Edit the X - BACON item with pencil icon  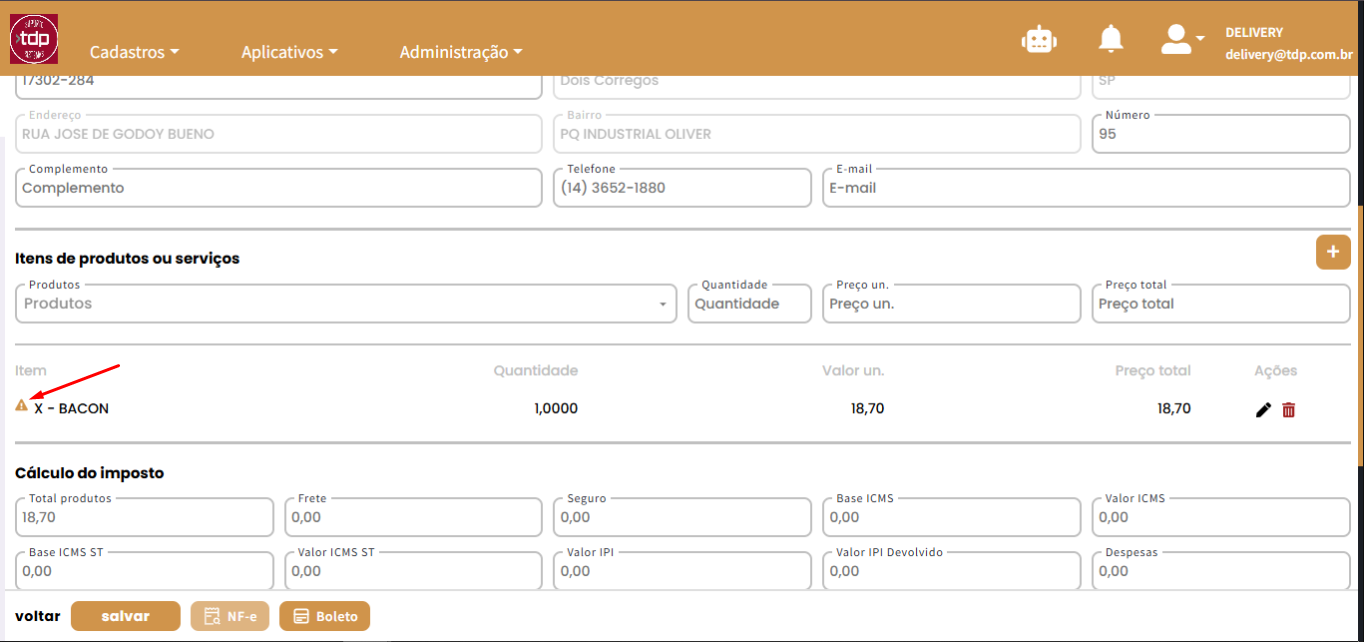click(1263, 409)
